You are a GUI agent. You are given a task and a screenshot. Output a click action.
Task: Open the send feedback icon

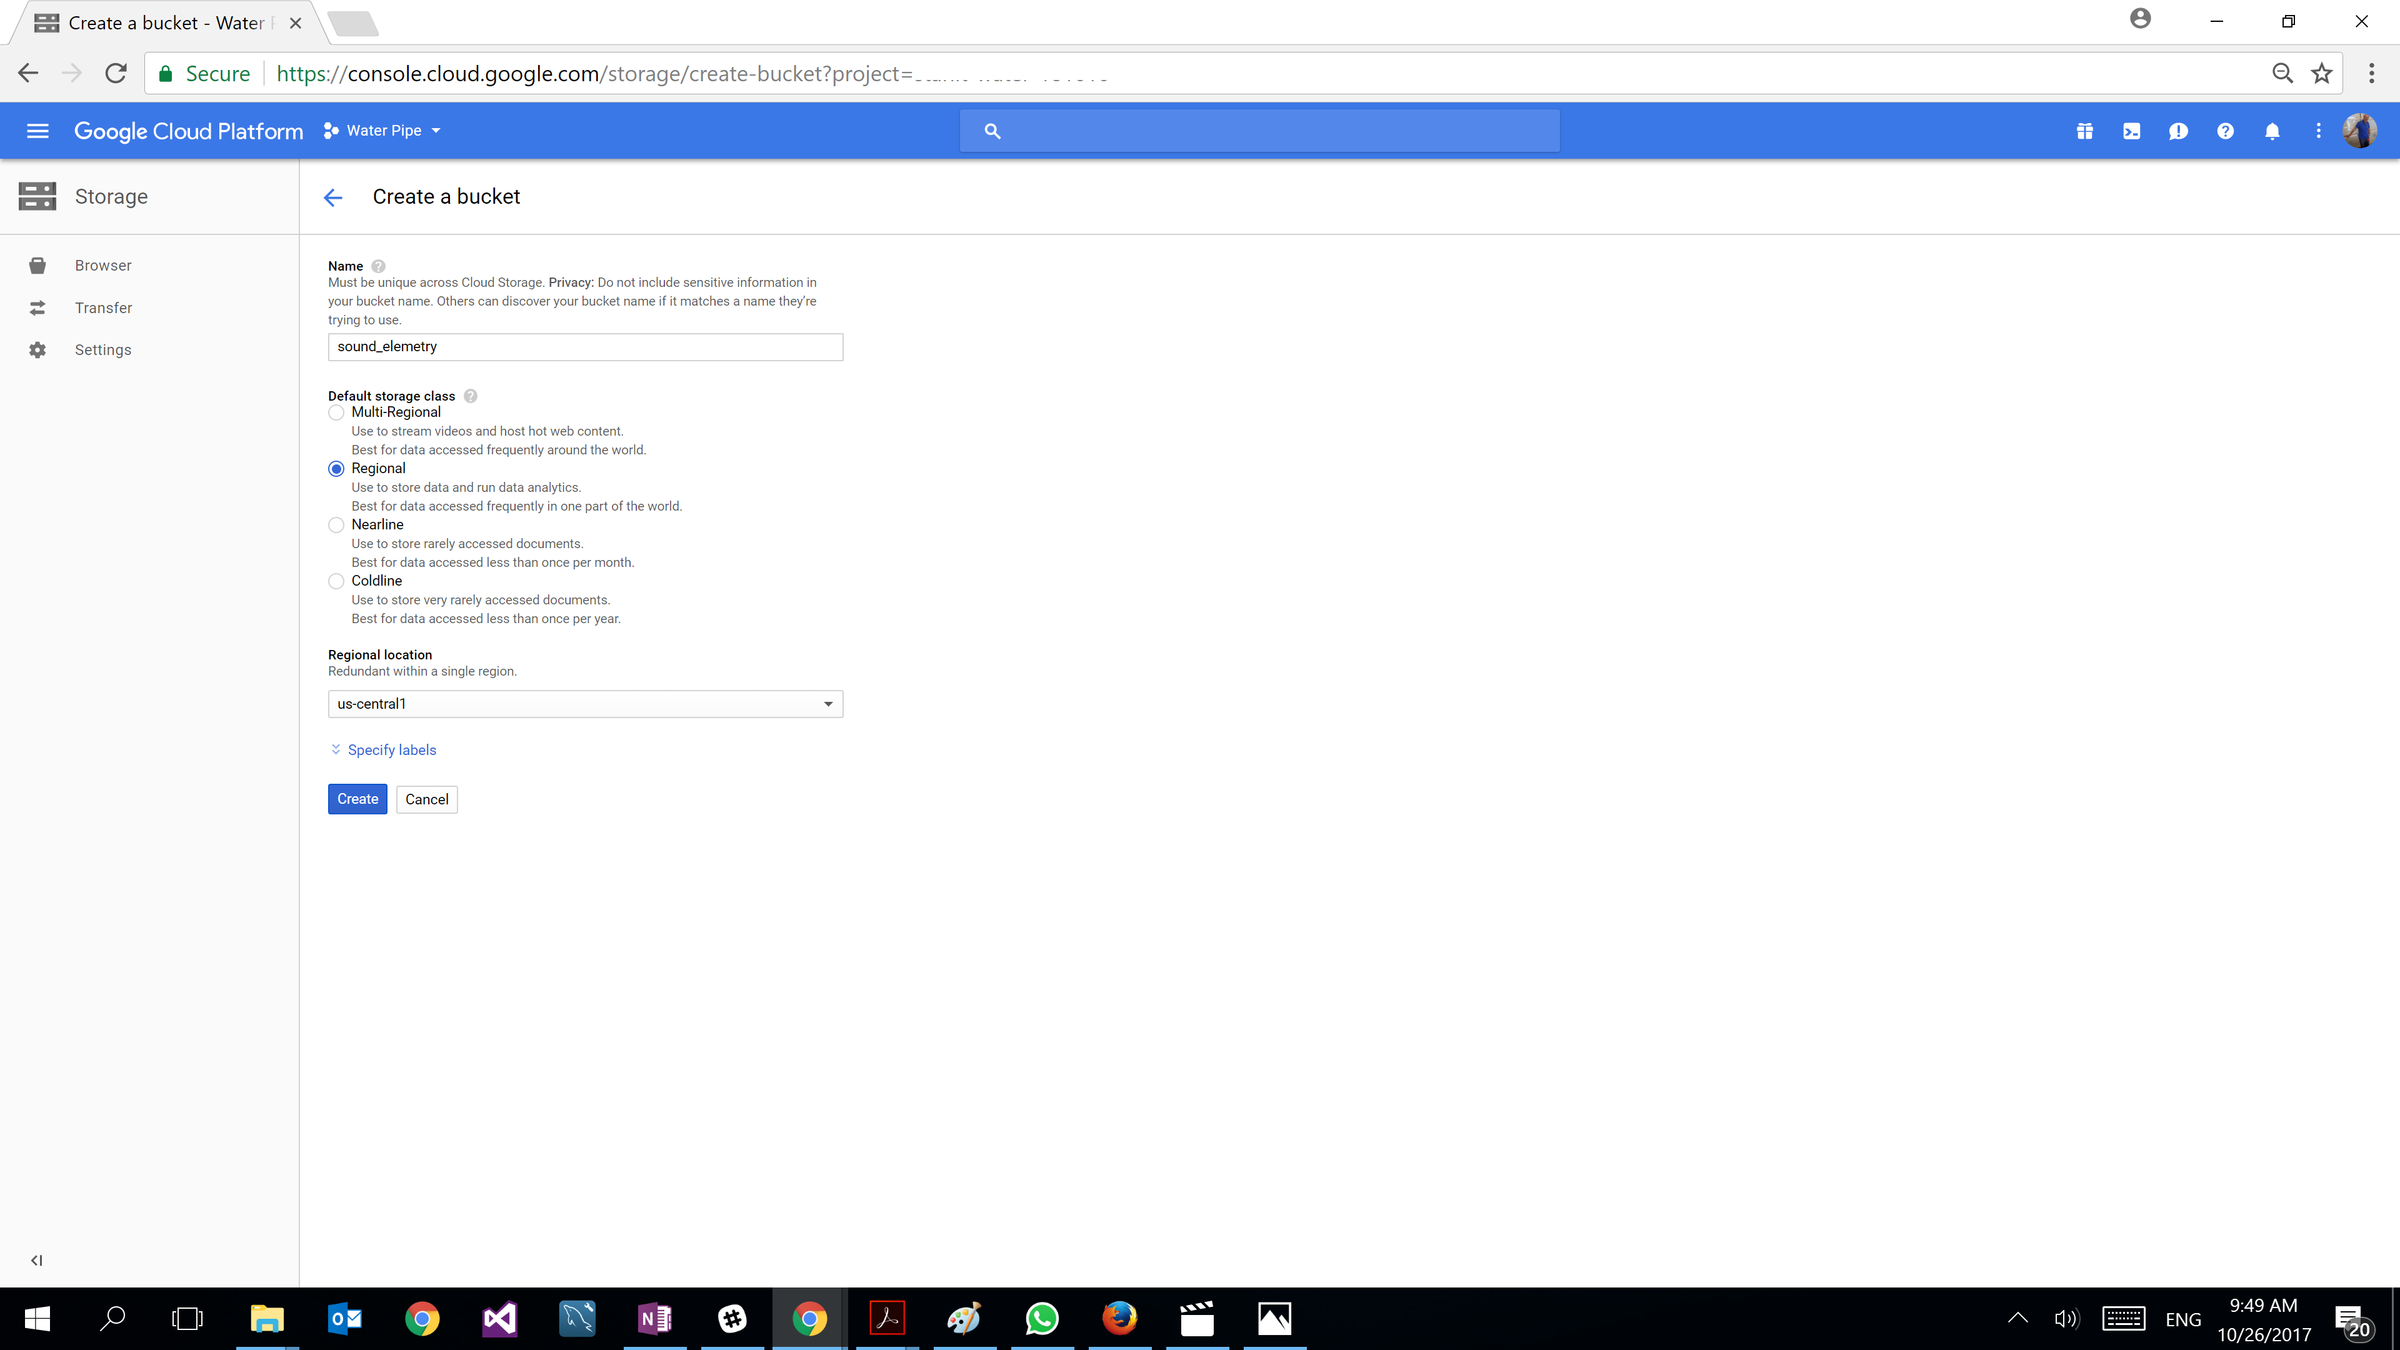click(x=2178, y=131)
